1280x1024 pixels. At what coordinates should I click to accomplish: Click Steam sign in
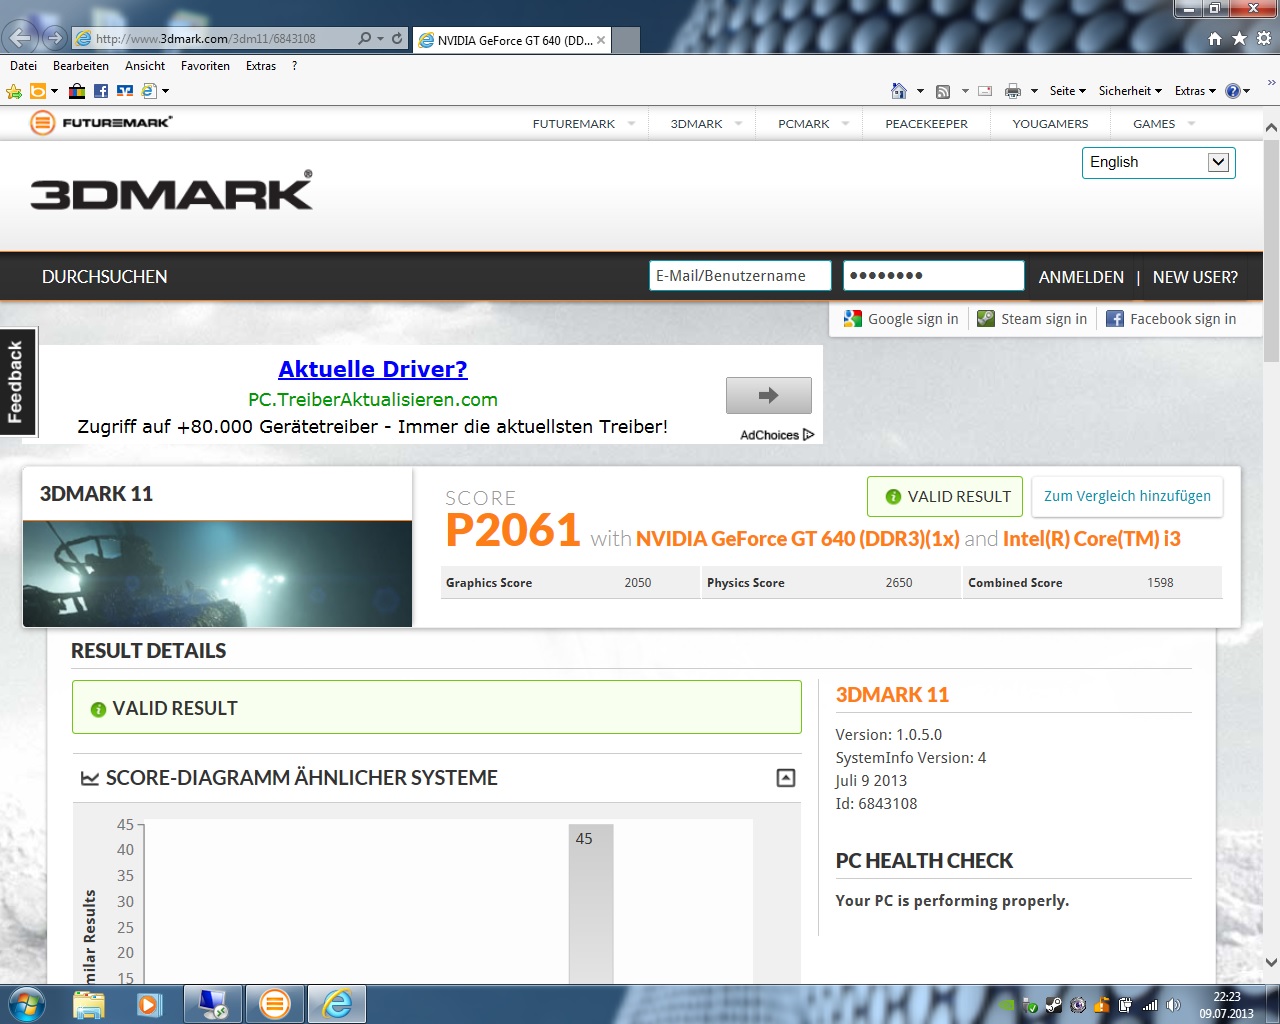coord(1032,319)
